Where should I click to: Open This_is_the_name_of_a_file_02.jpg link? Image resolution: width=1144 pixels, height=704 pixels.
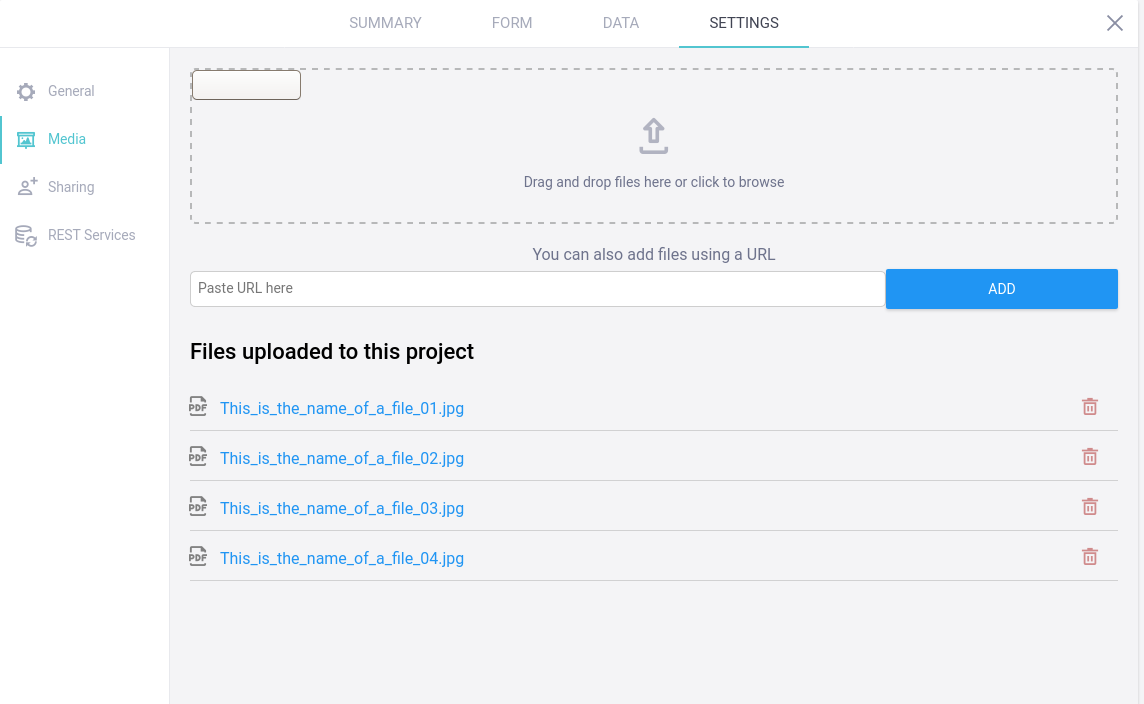(342, 458)
